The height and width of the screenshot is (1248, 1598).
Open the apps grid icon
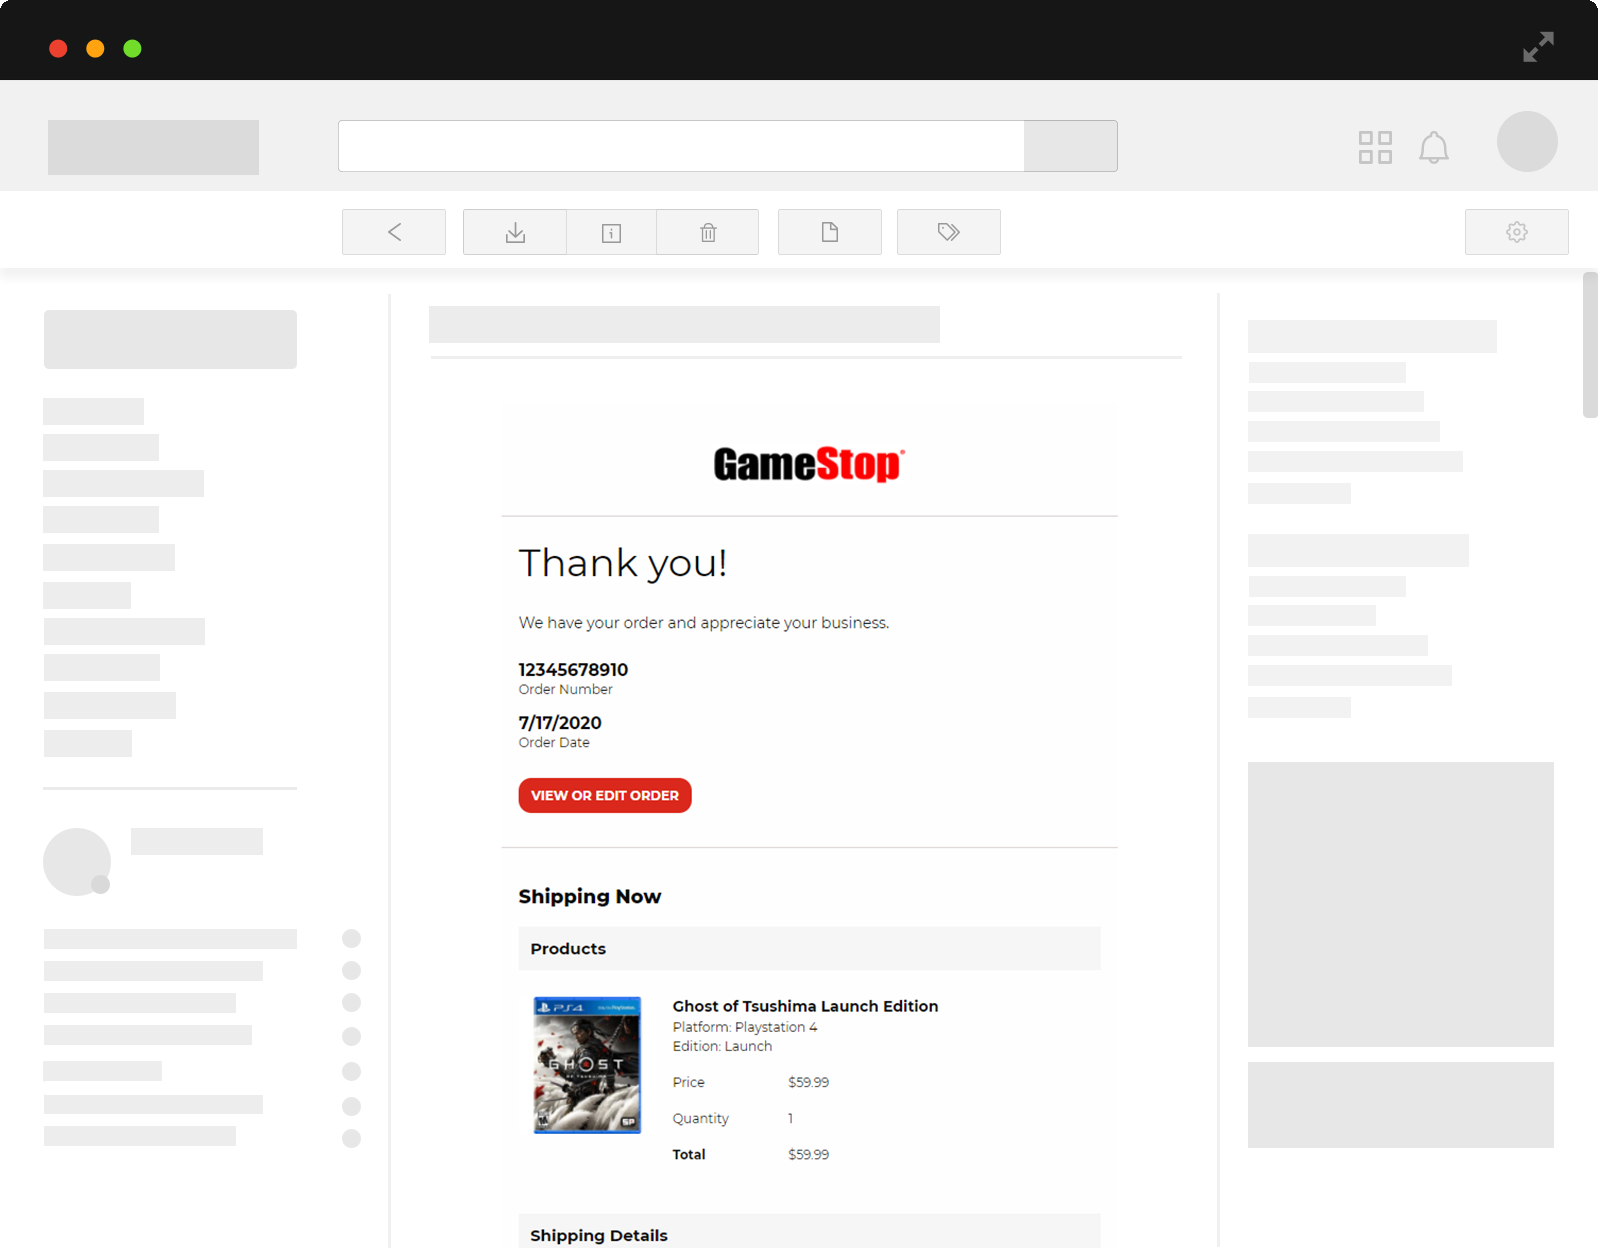pyautogui.click(x=1375, y=147)
